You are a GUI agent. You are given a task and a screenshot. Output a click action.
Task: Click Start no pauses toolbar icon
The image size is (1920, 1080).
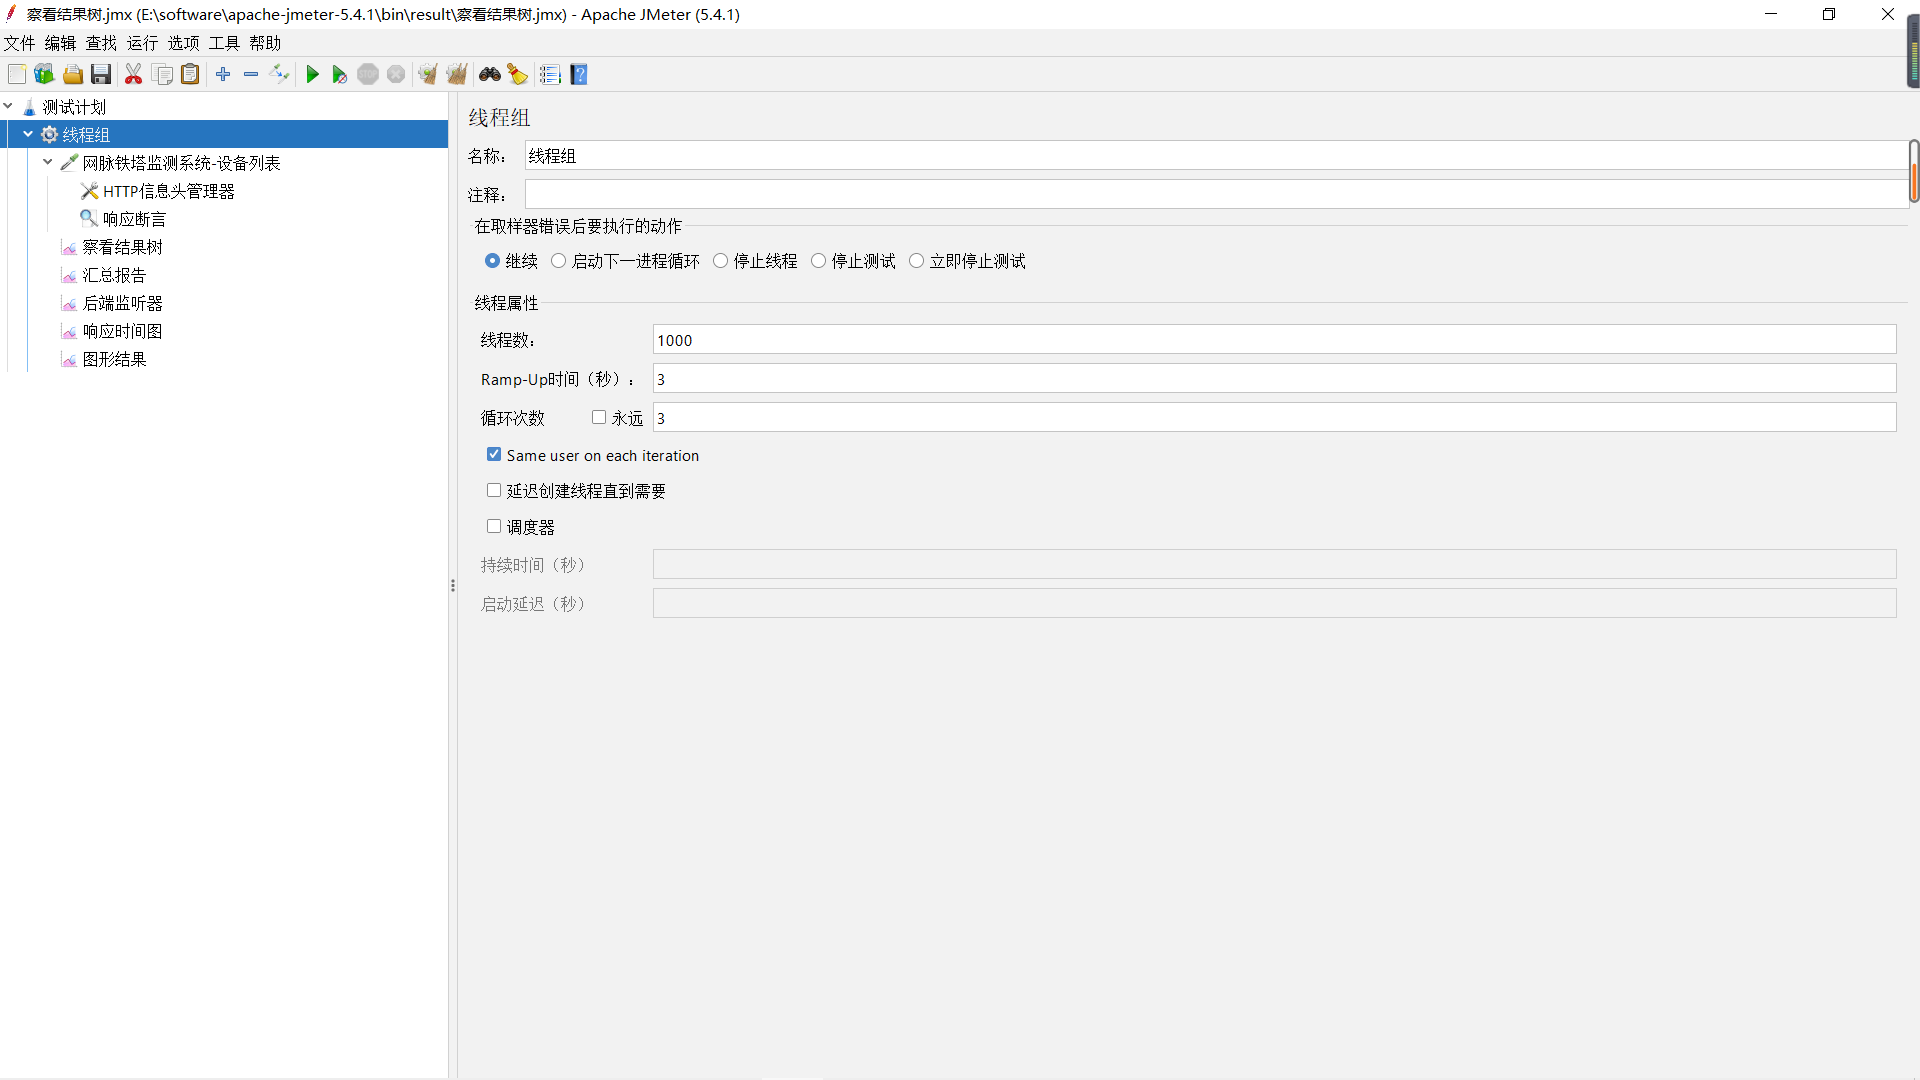click(x=339, y=75)
